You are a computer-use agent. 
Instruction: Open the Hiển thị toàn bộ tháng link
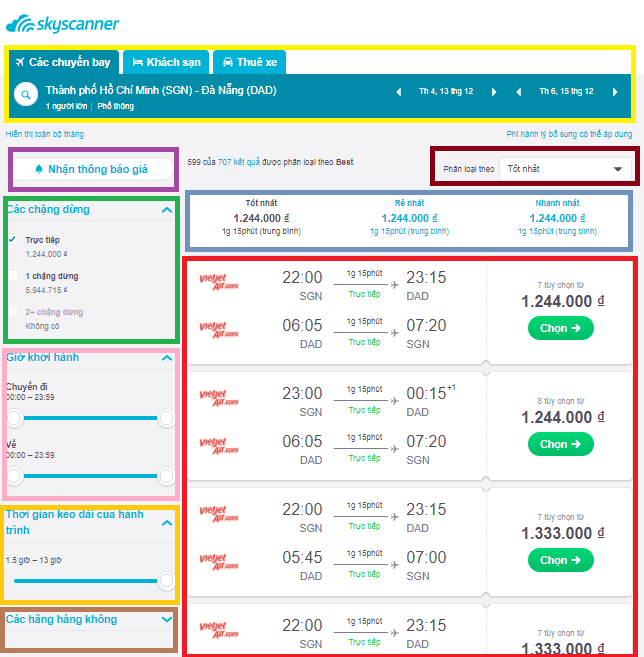(x=45, y=134)
